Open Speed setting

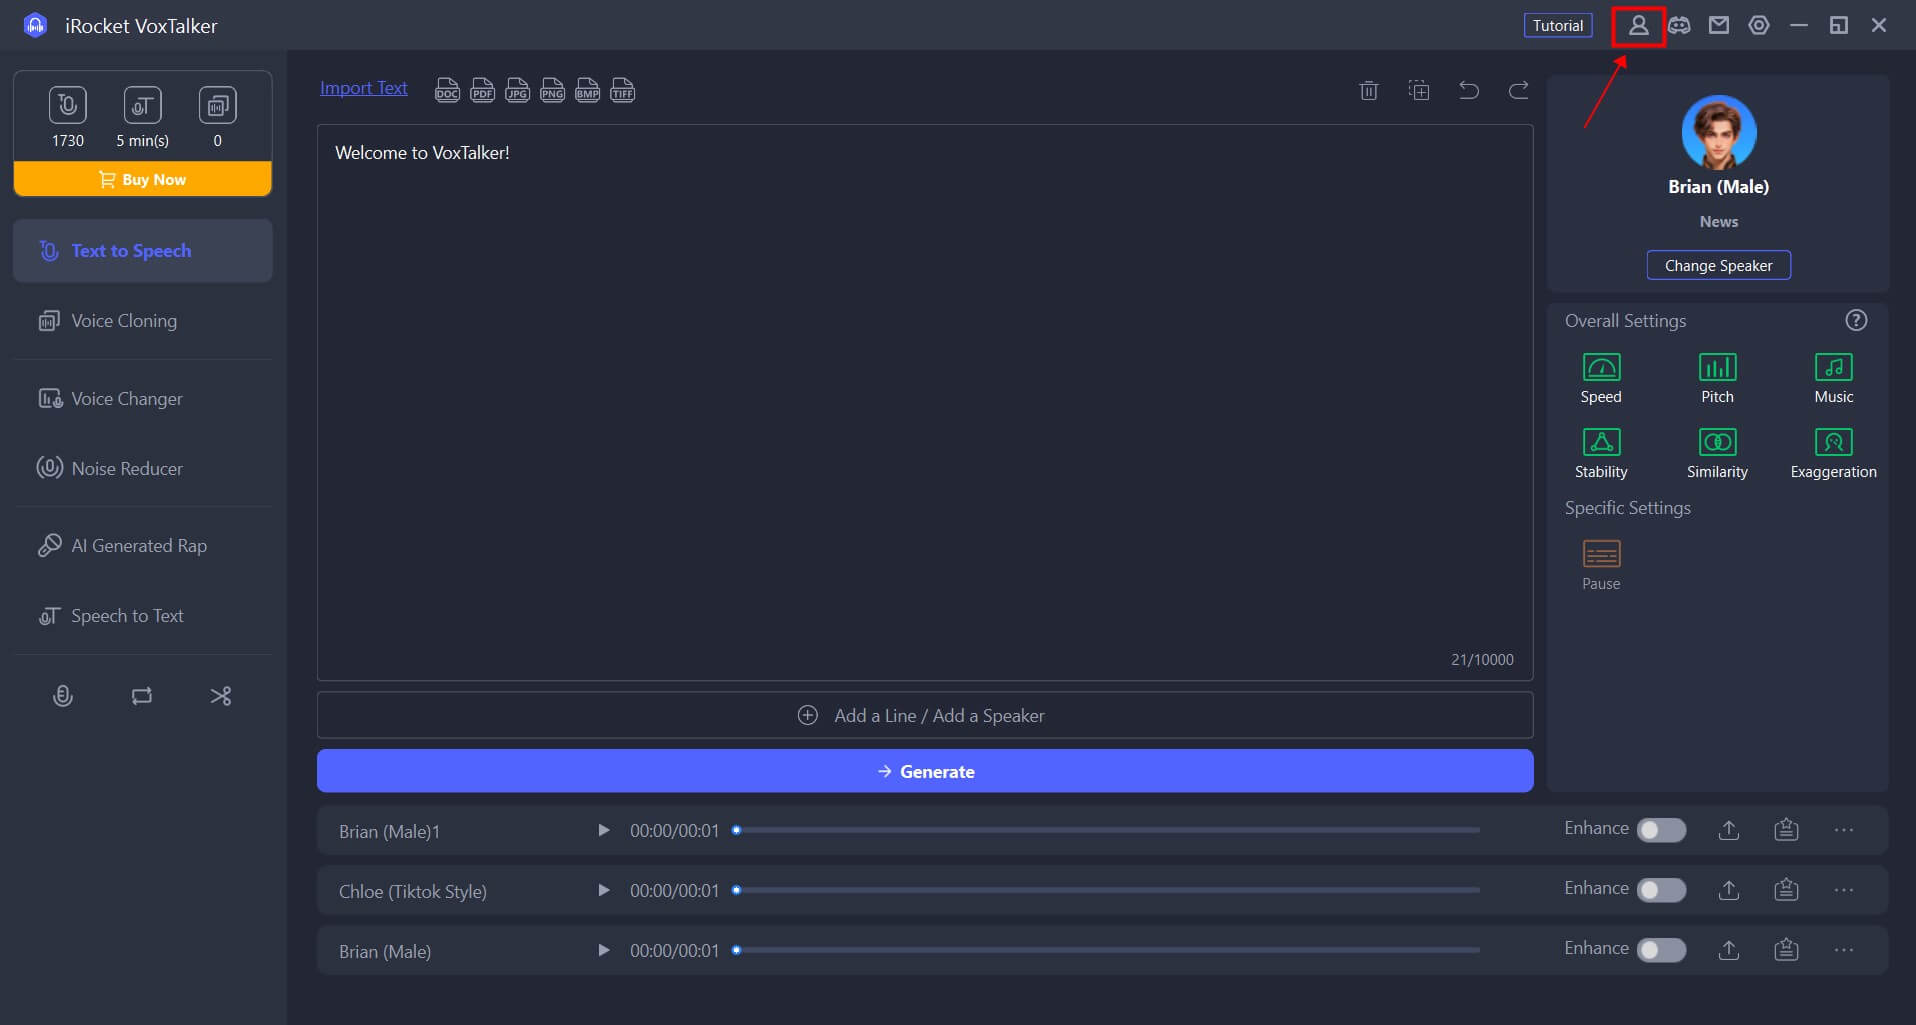coord(1601,378)
